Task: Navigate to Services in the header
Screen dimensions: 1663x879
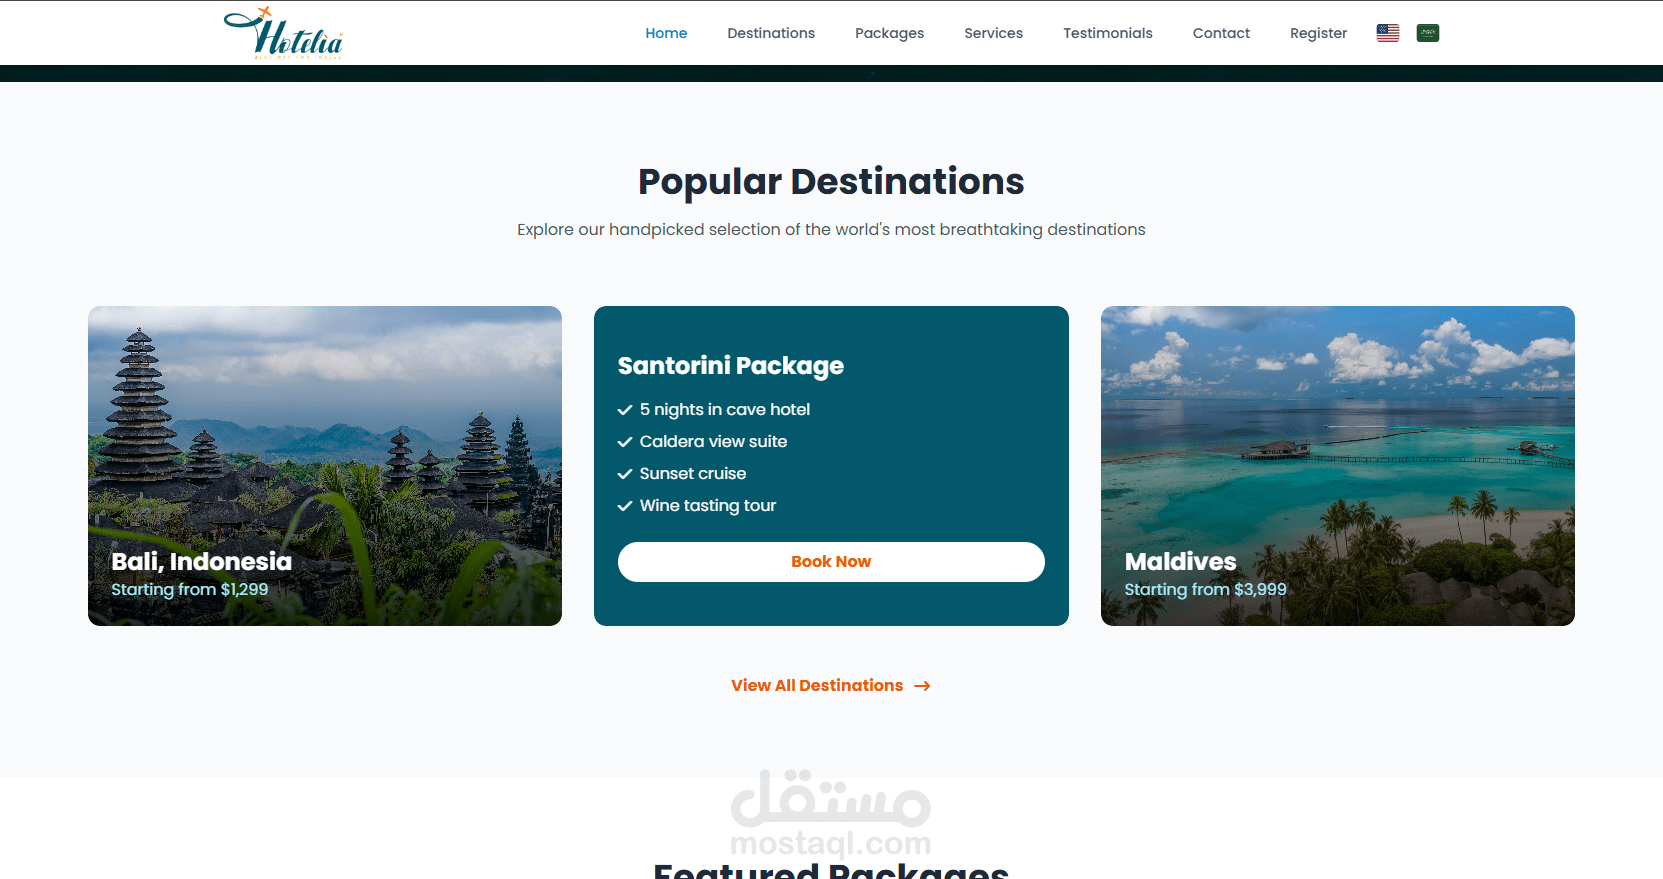Action: coord(993,33)
